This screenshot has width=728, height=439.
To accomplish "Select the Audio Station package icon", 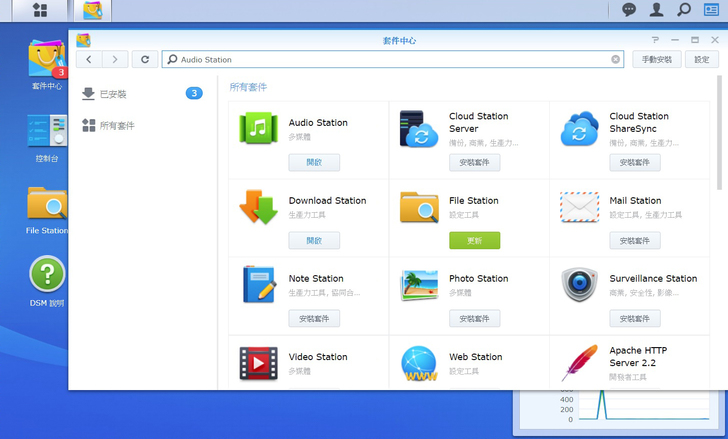I will coord(259,128).
